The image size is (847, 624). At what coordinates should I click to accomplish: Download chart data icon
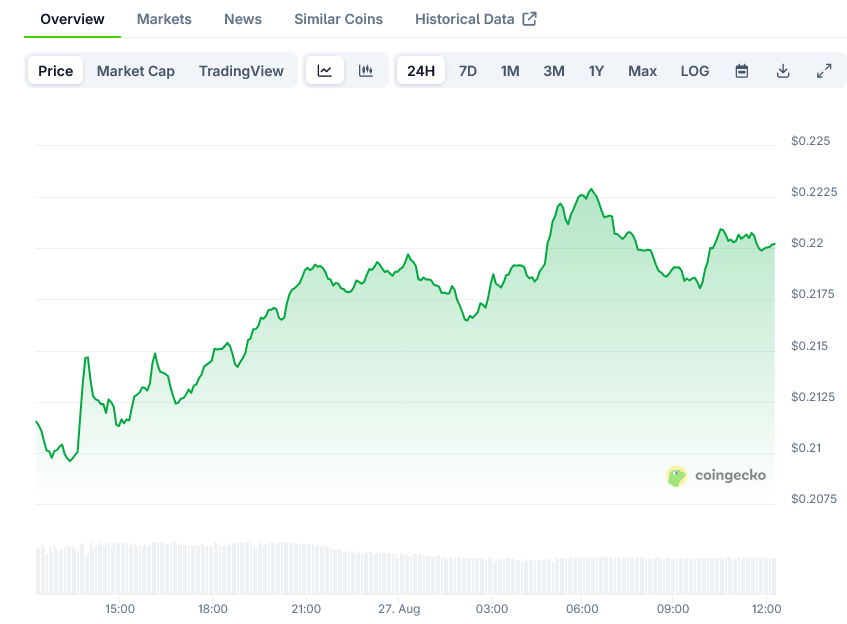783,71
